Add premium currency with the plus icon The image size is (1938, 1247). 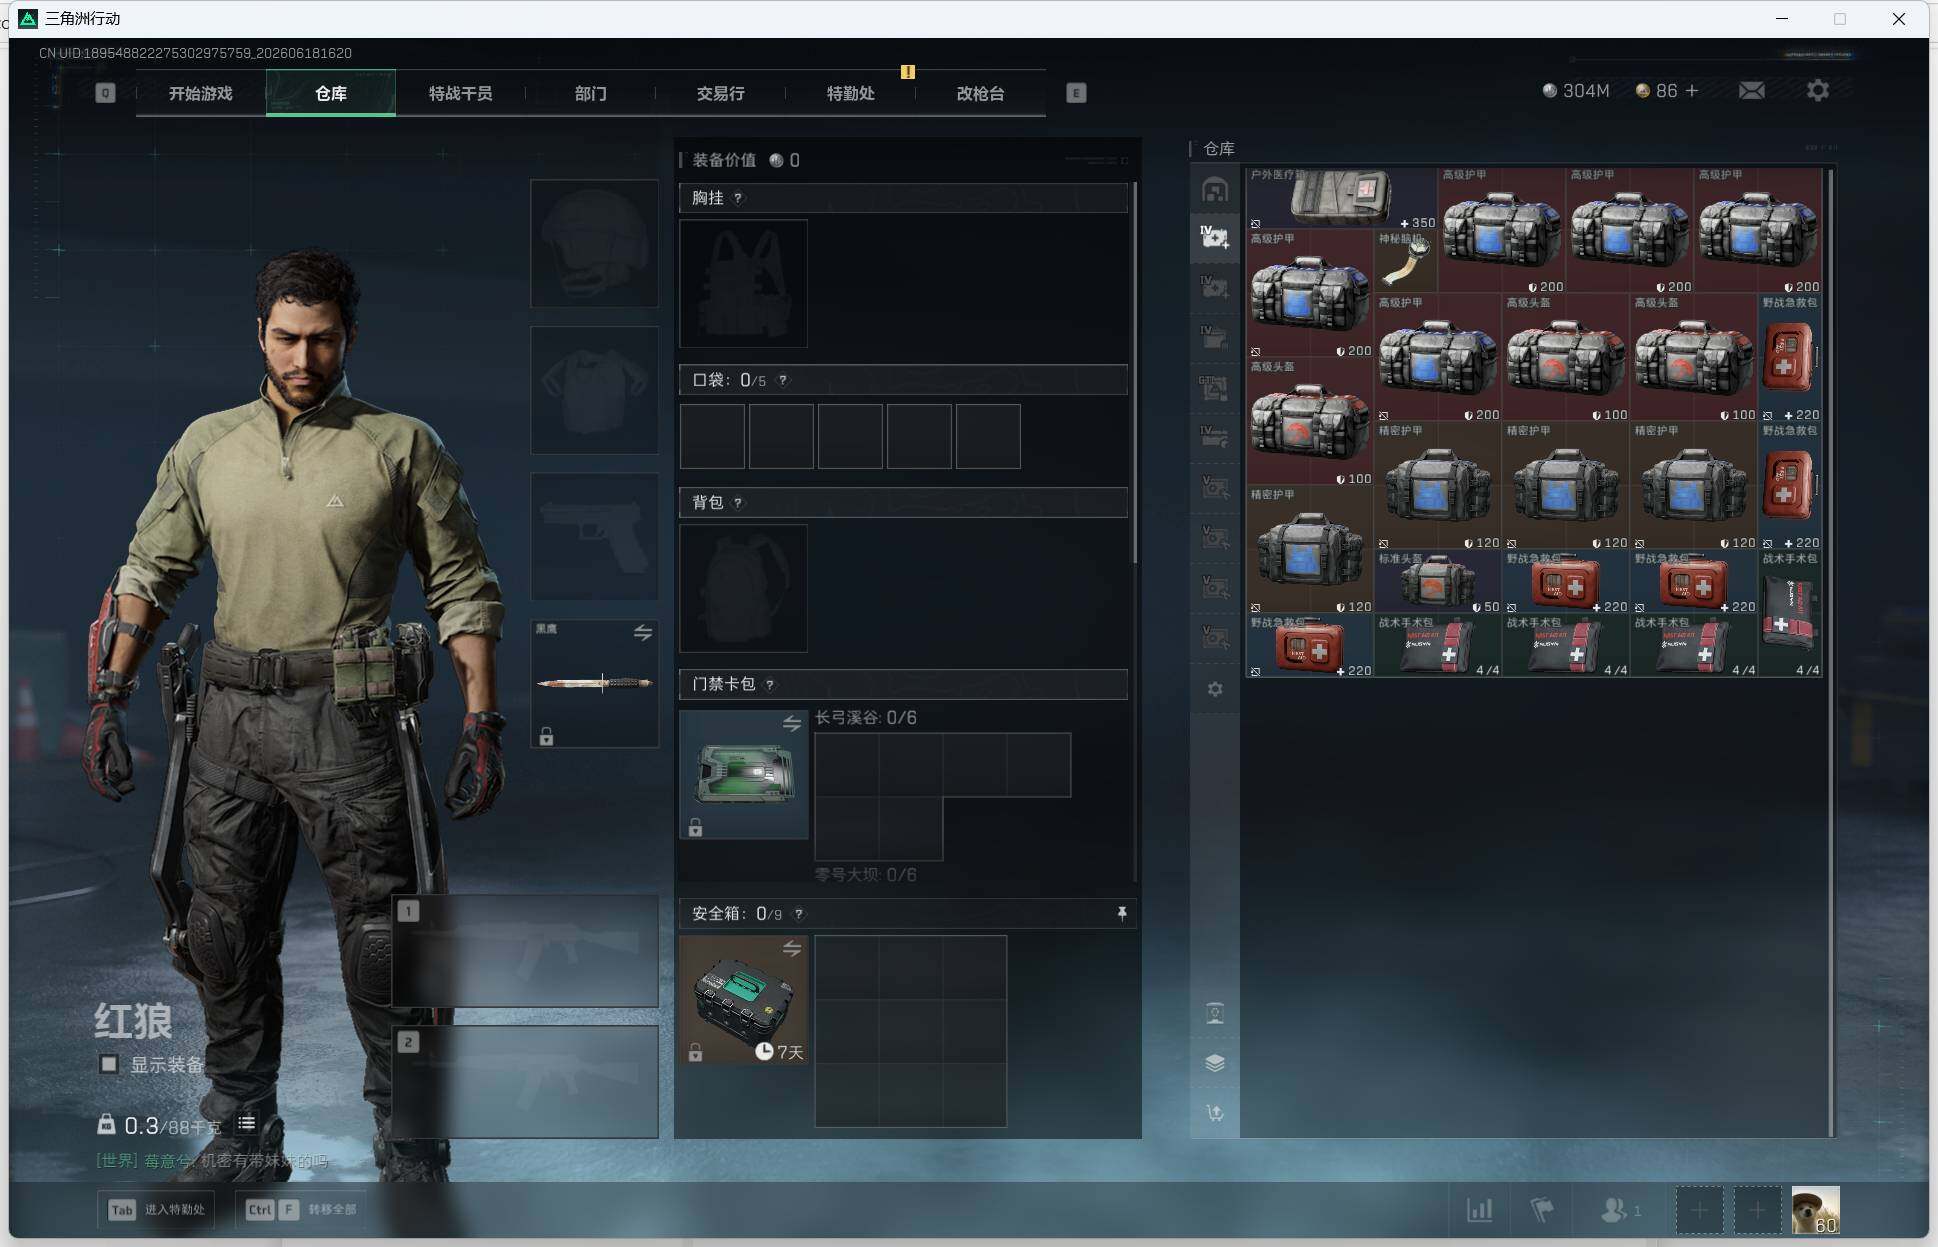1692,91
